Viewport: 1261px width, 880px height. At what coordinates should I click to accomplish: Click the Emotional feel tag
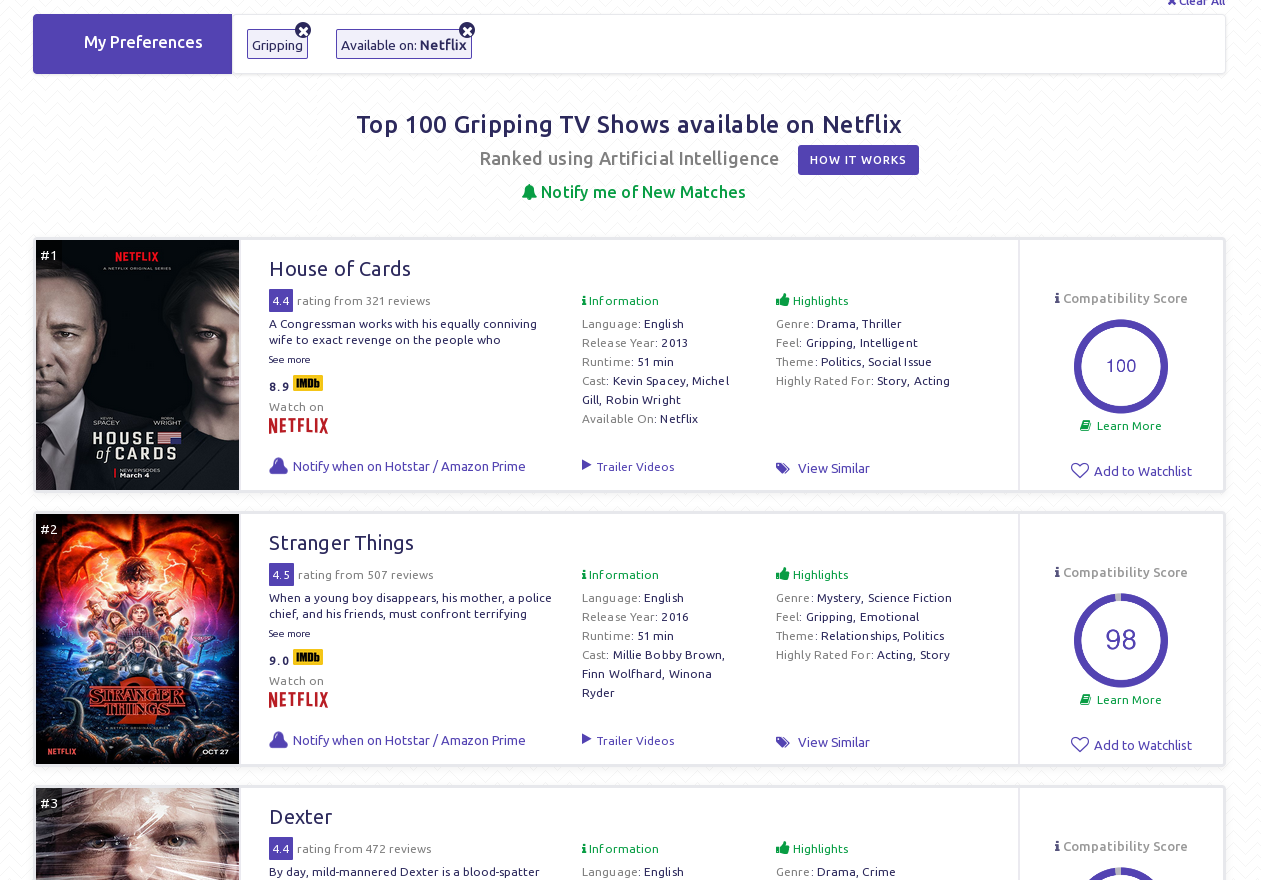(x=889, y=617)
